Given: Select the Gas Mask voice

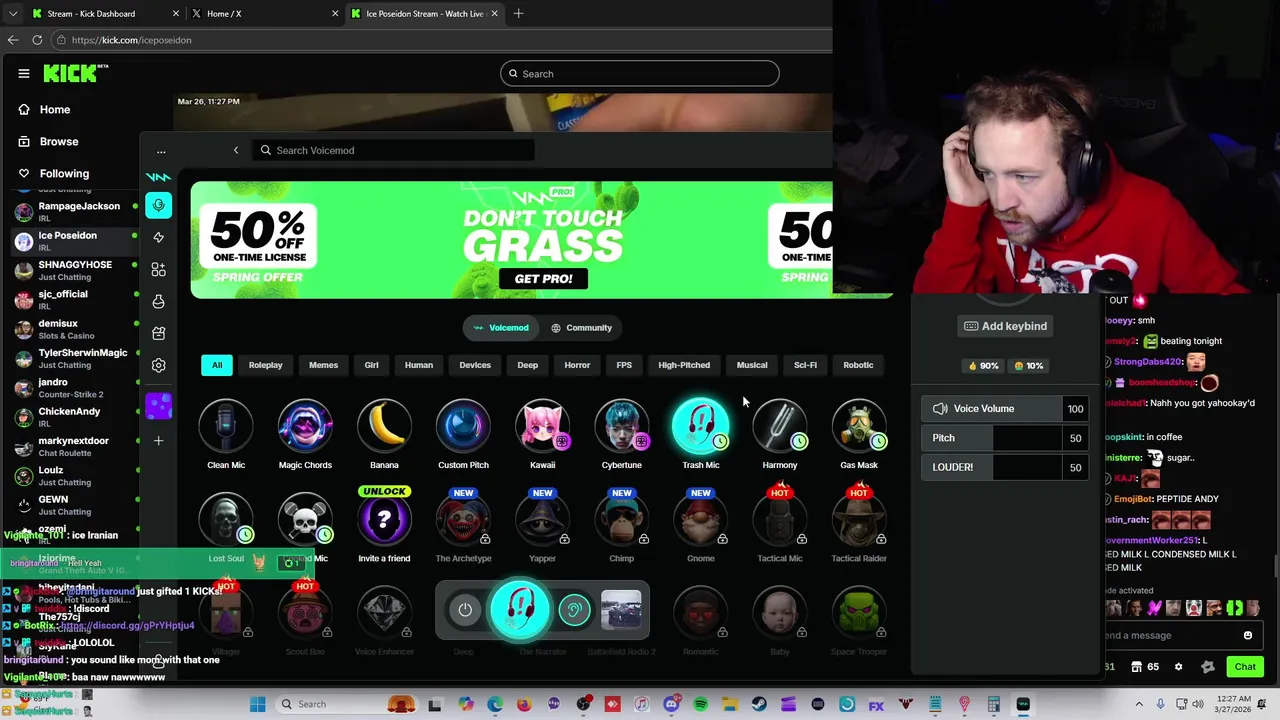Looking at the screenshot, I should 858,425.
